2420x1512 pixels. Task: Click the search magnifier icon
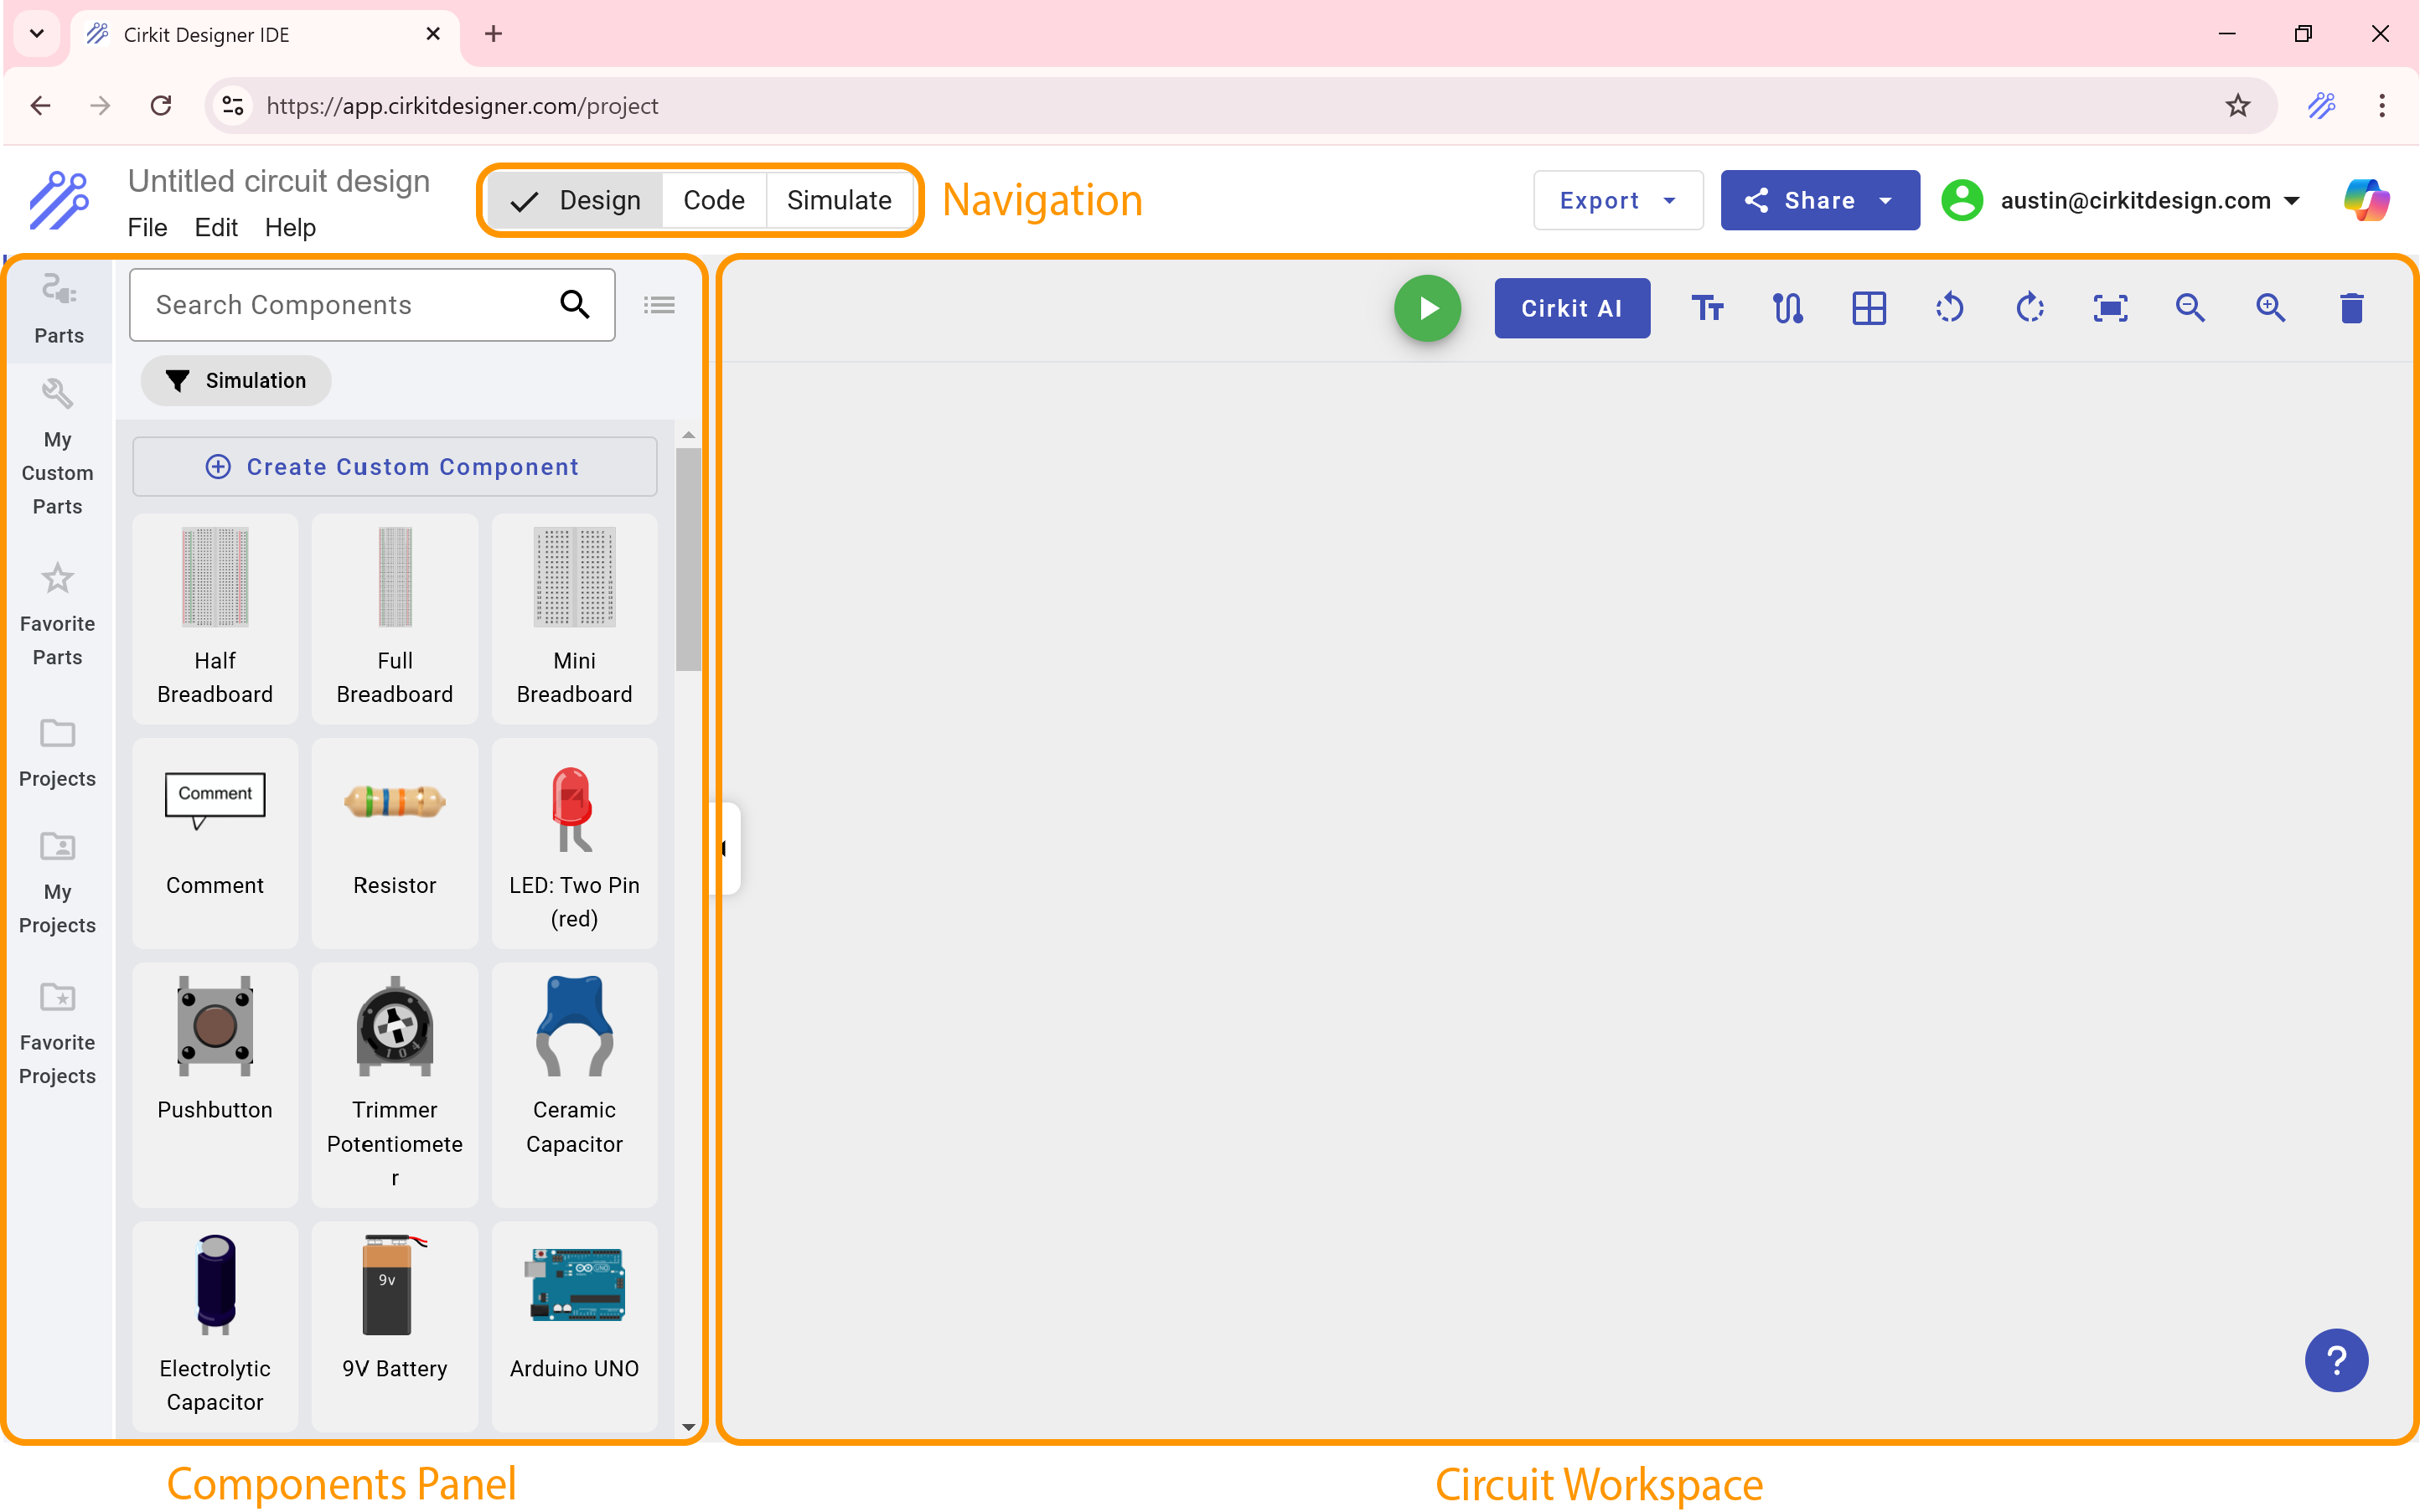point(574,304)
